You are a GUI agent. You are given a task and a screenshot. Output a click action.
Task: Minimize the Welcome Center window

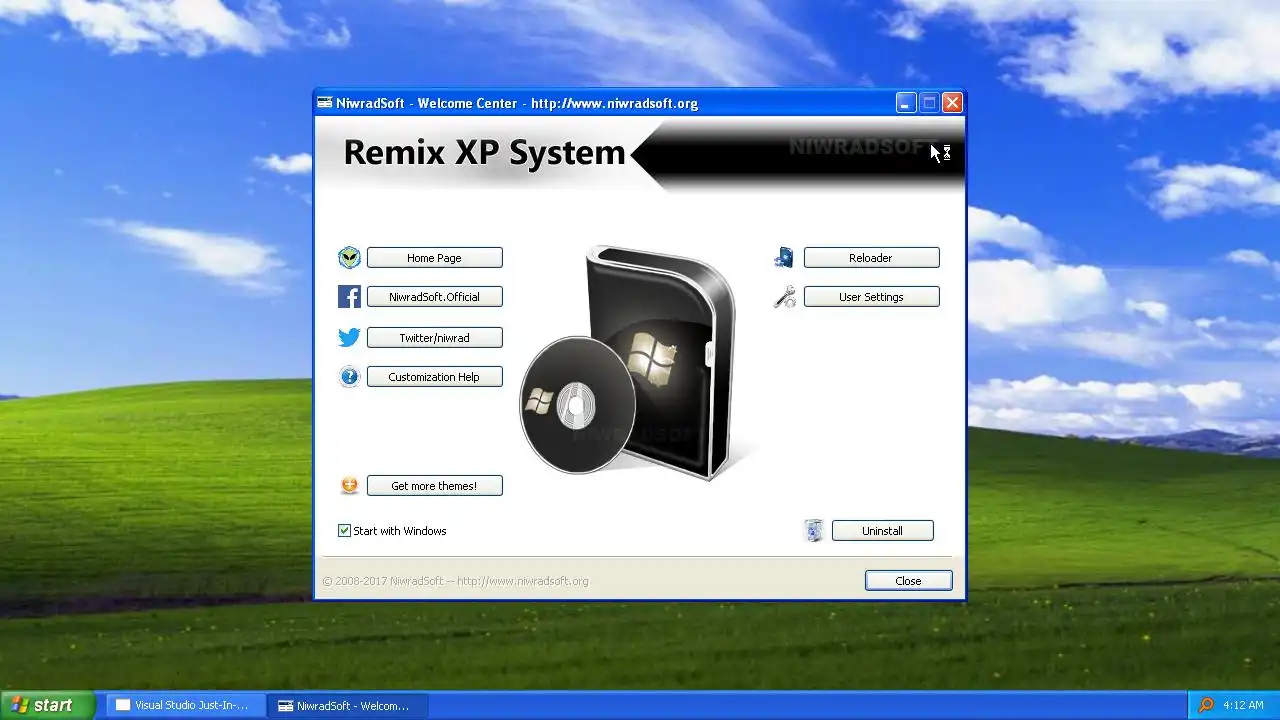tap(905, 103)
